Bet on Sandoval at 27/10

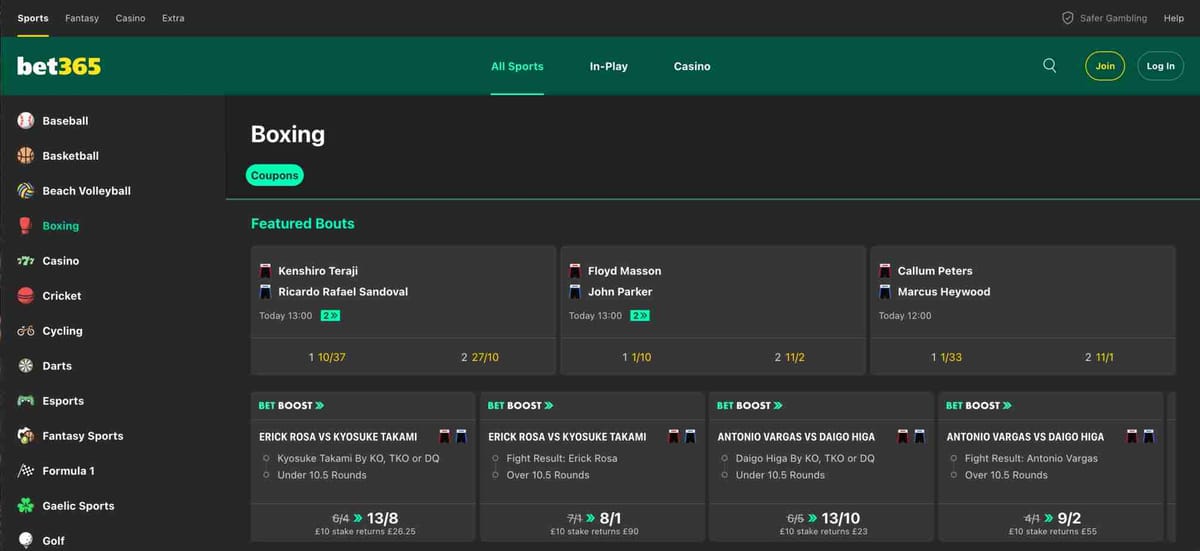click(480, 357)
